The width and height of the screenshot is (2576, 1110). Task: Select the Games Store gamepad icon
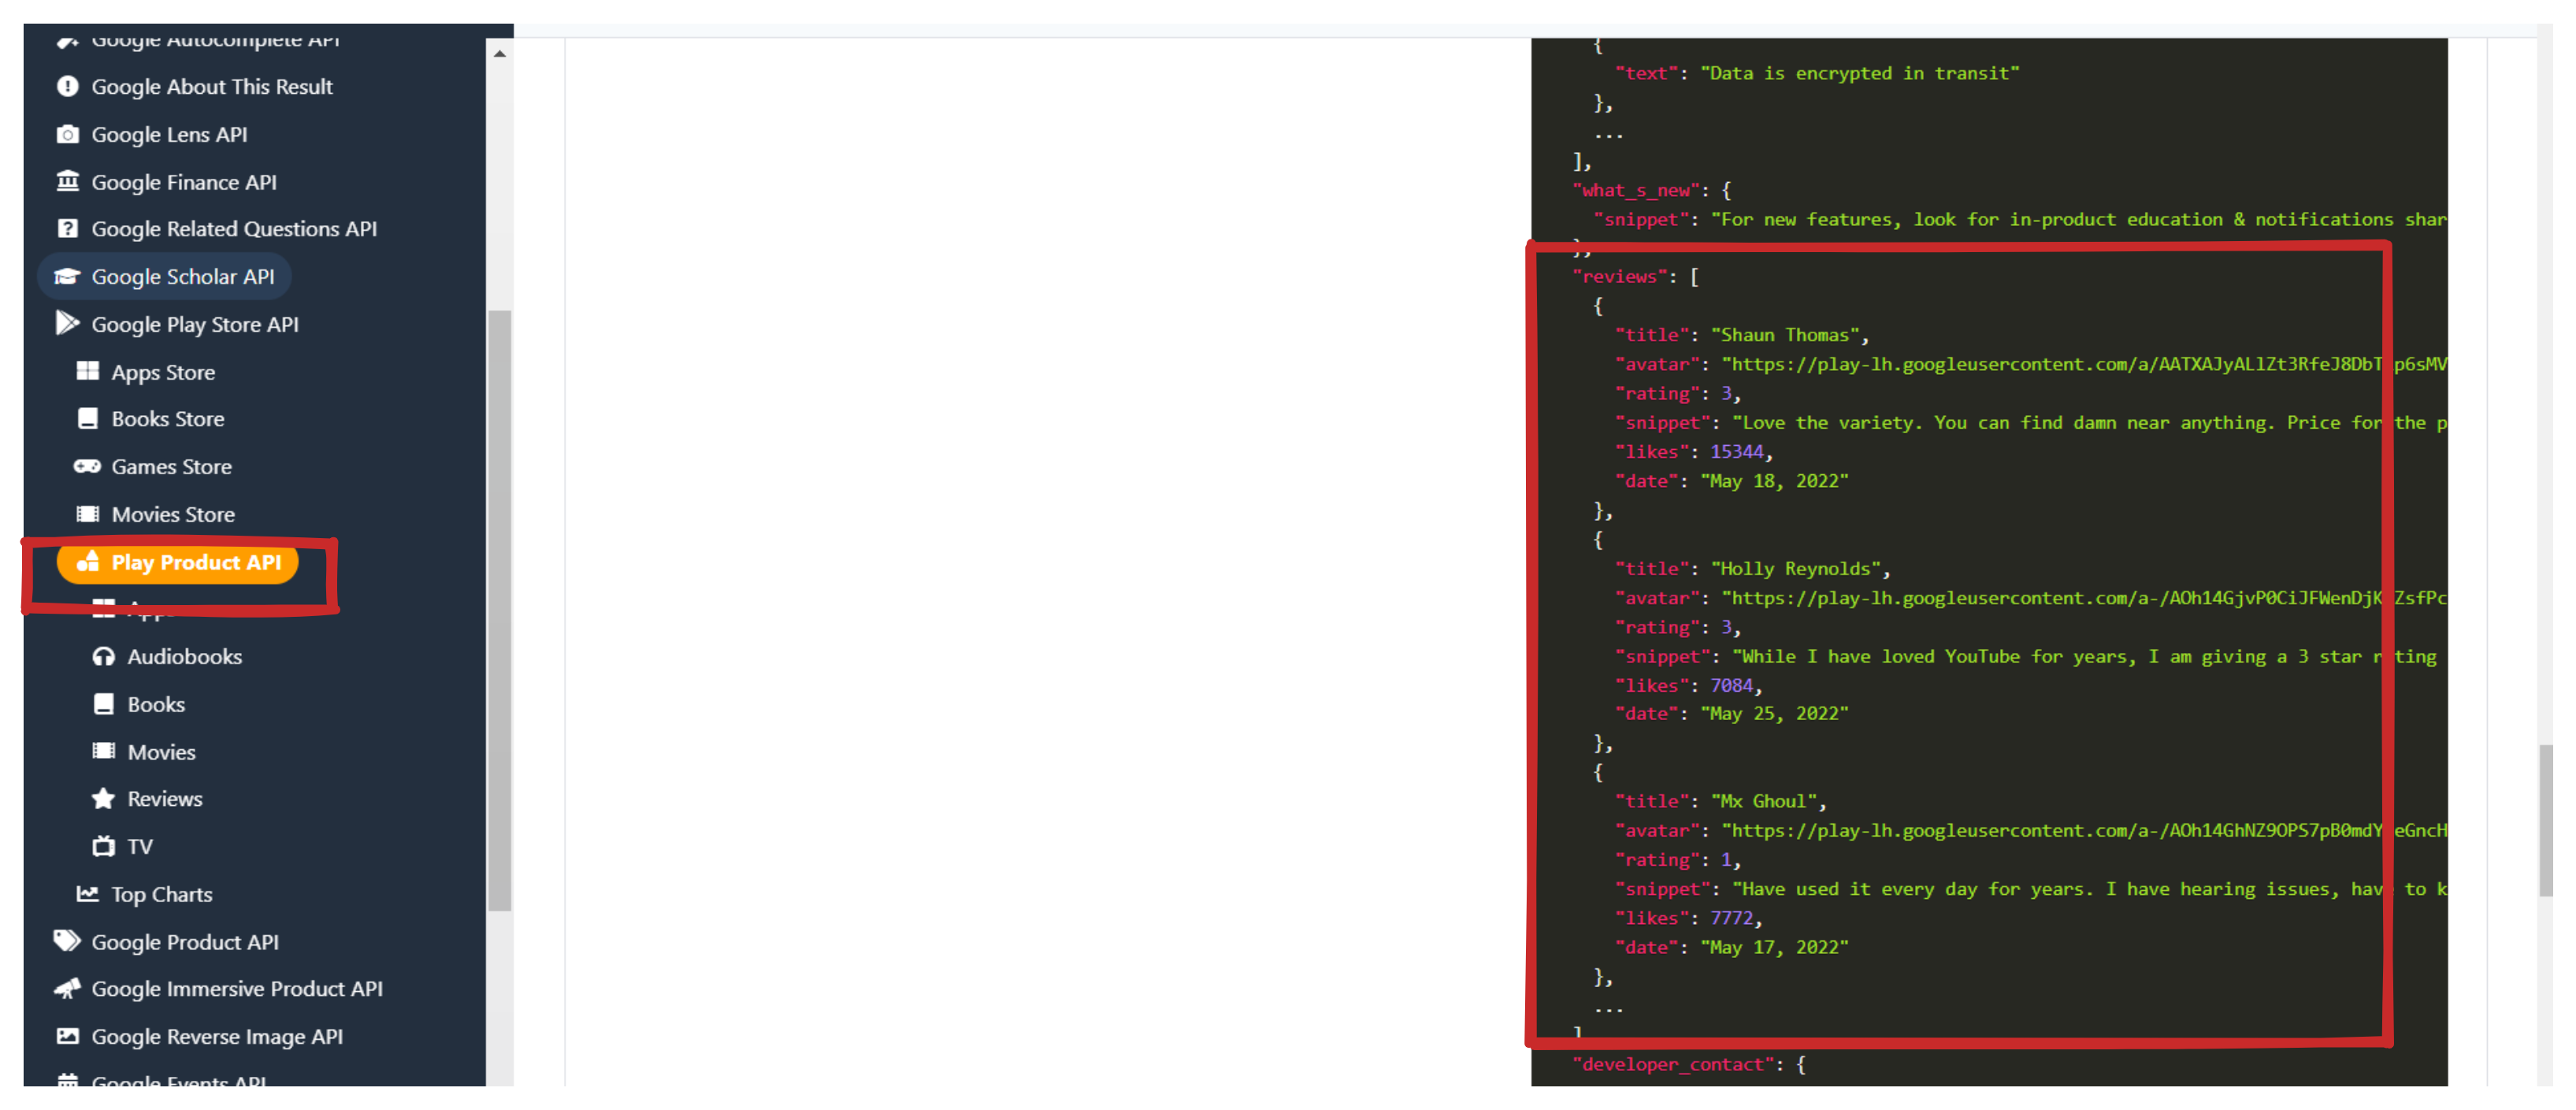tap(88, 466)
